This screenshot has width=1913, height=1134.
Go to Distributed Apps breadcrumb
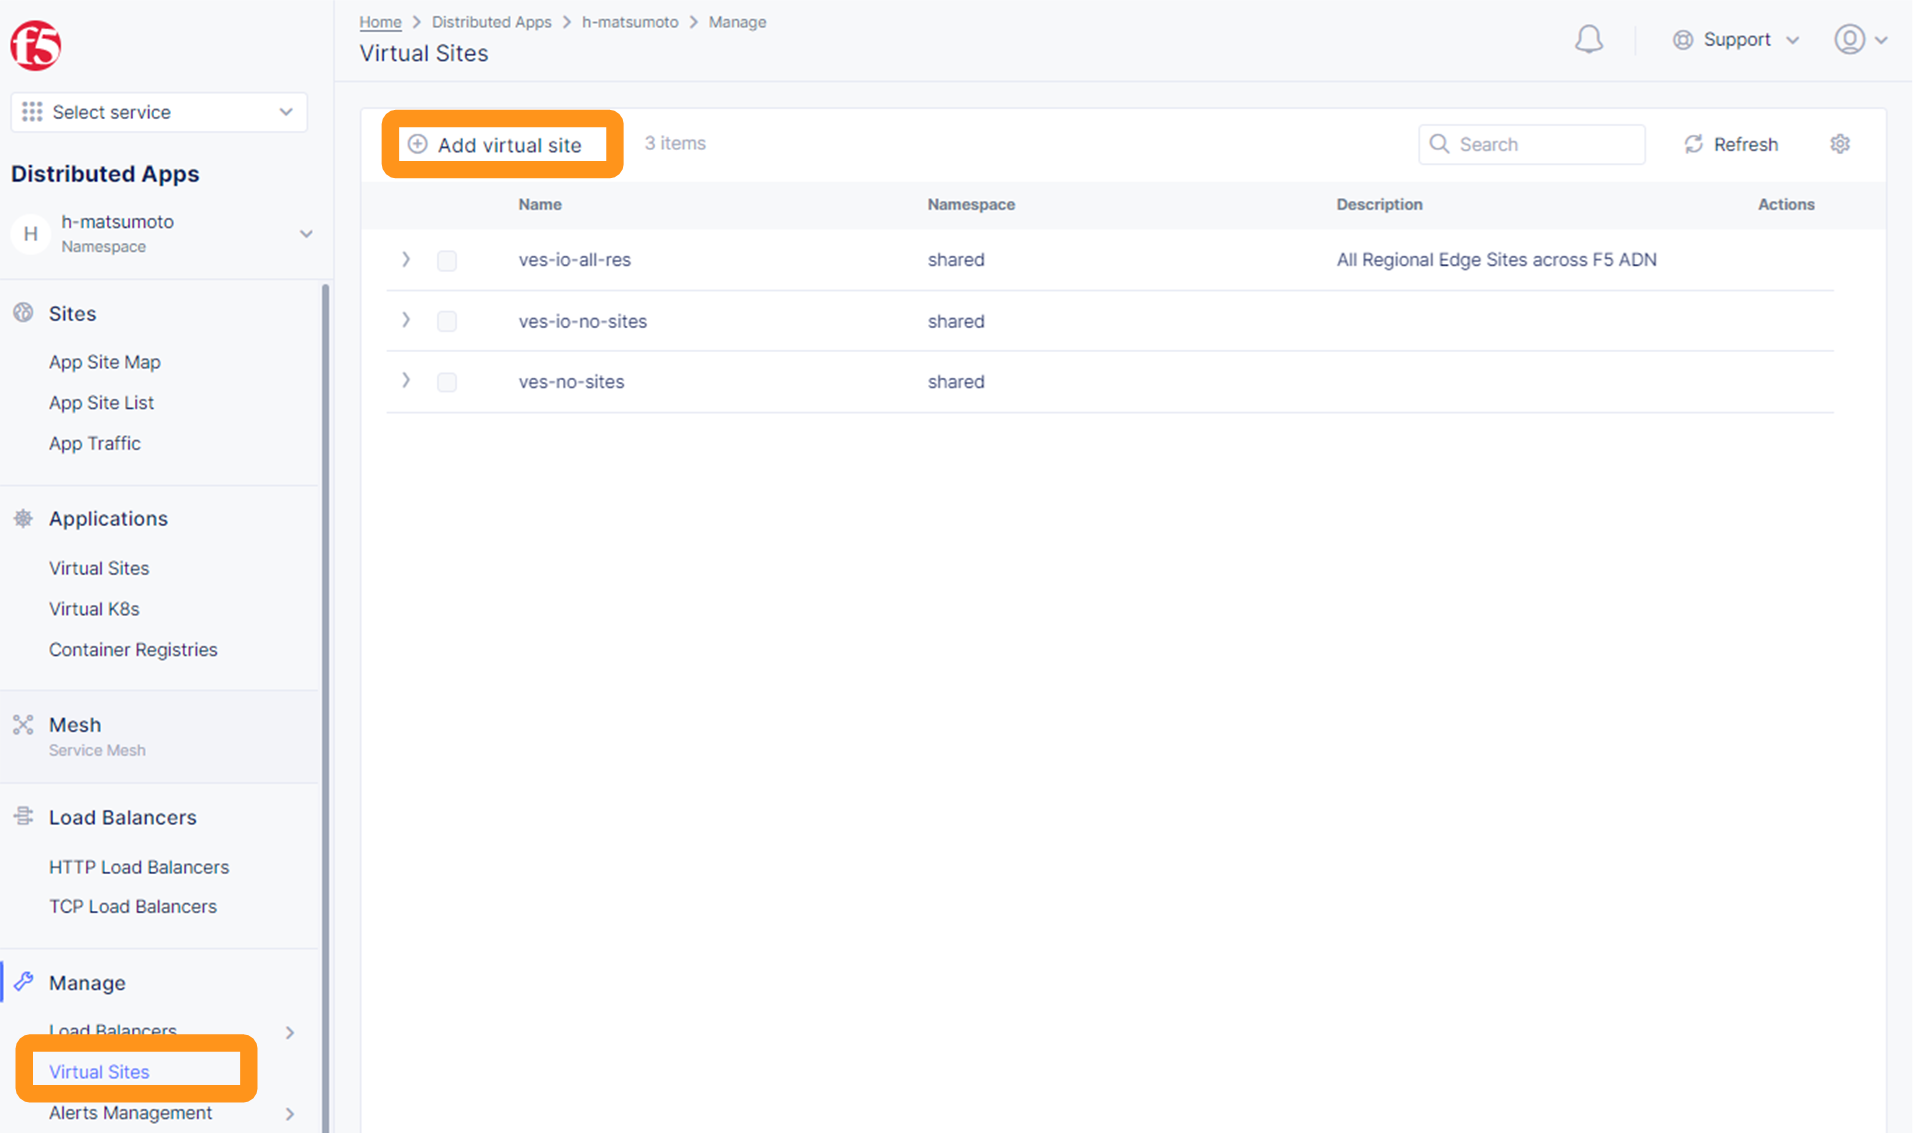pyautogui.click(x=491, y=22)
